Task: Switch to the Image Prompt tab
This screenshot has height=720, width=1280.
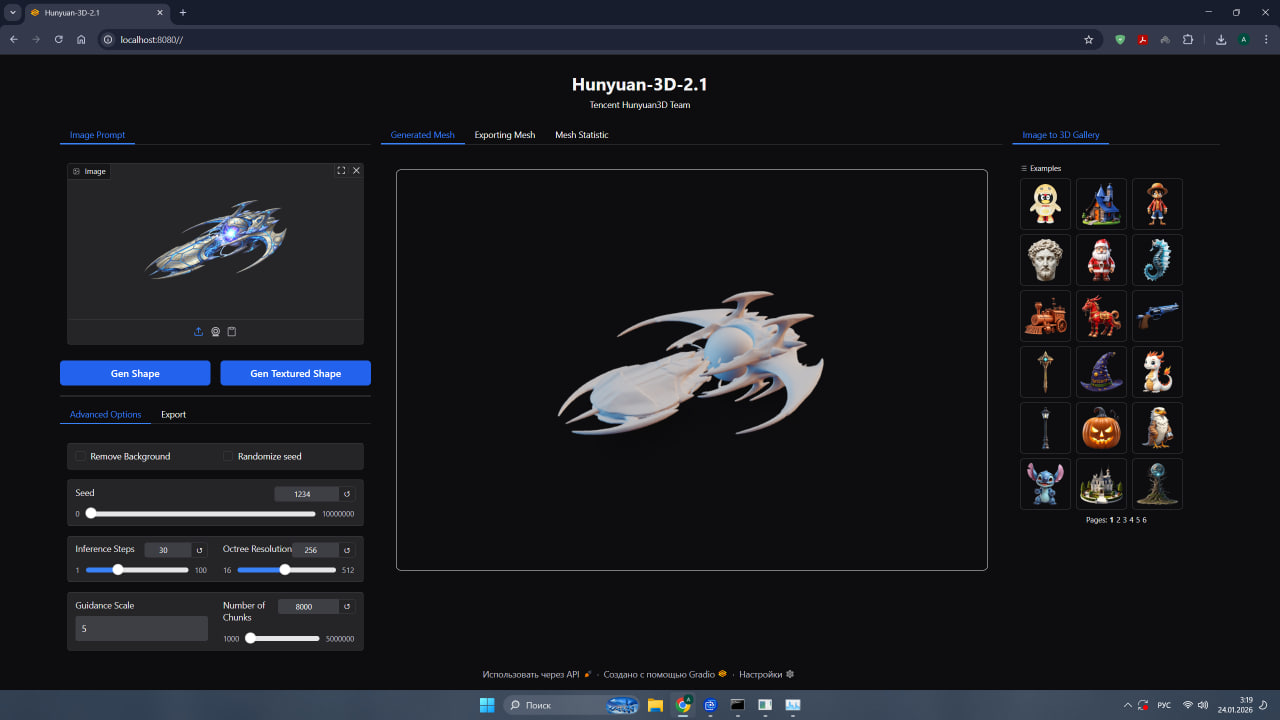Action: (97, 135)
